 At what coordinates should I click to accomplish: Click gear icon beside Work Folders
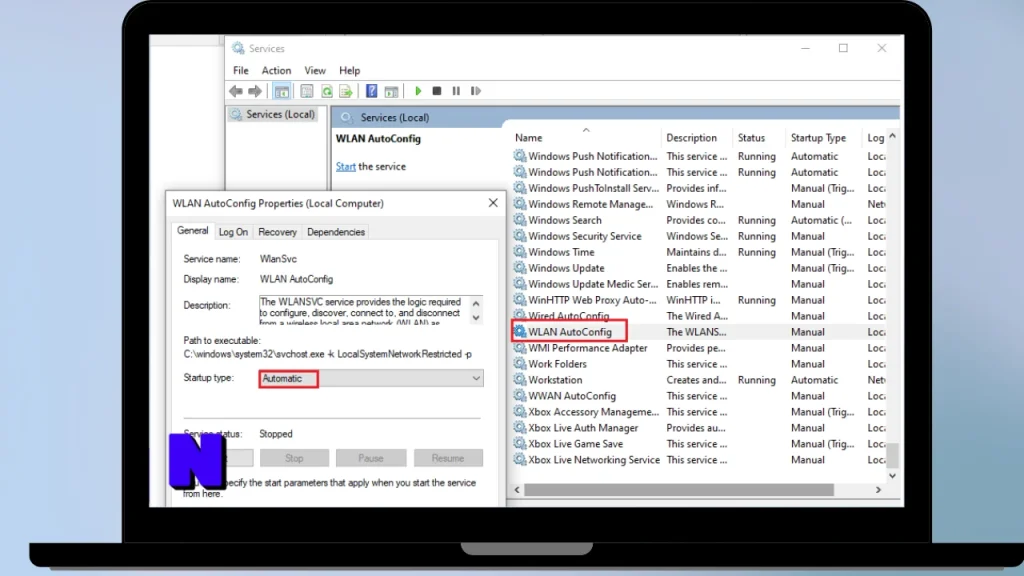[520, 364]
